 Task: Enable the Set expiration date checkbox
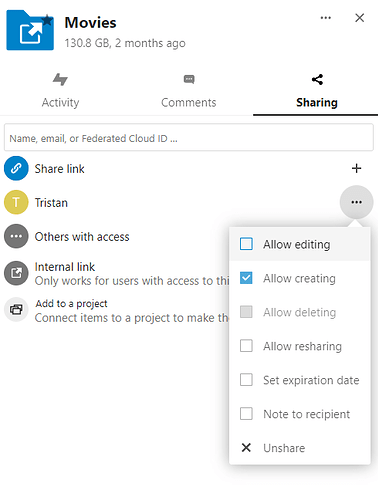click(x=246, y=380)
